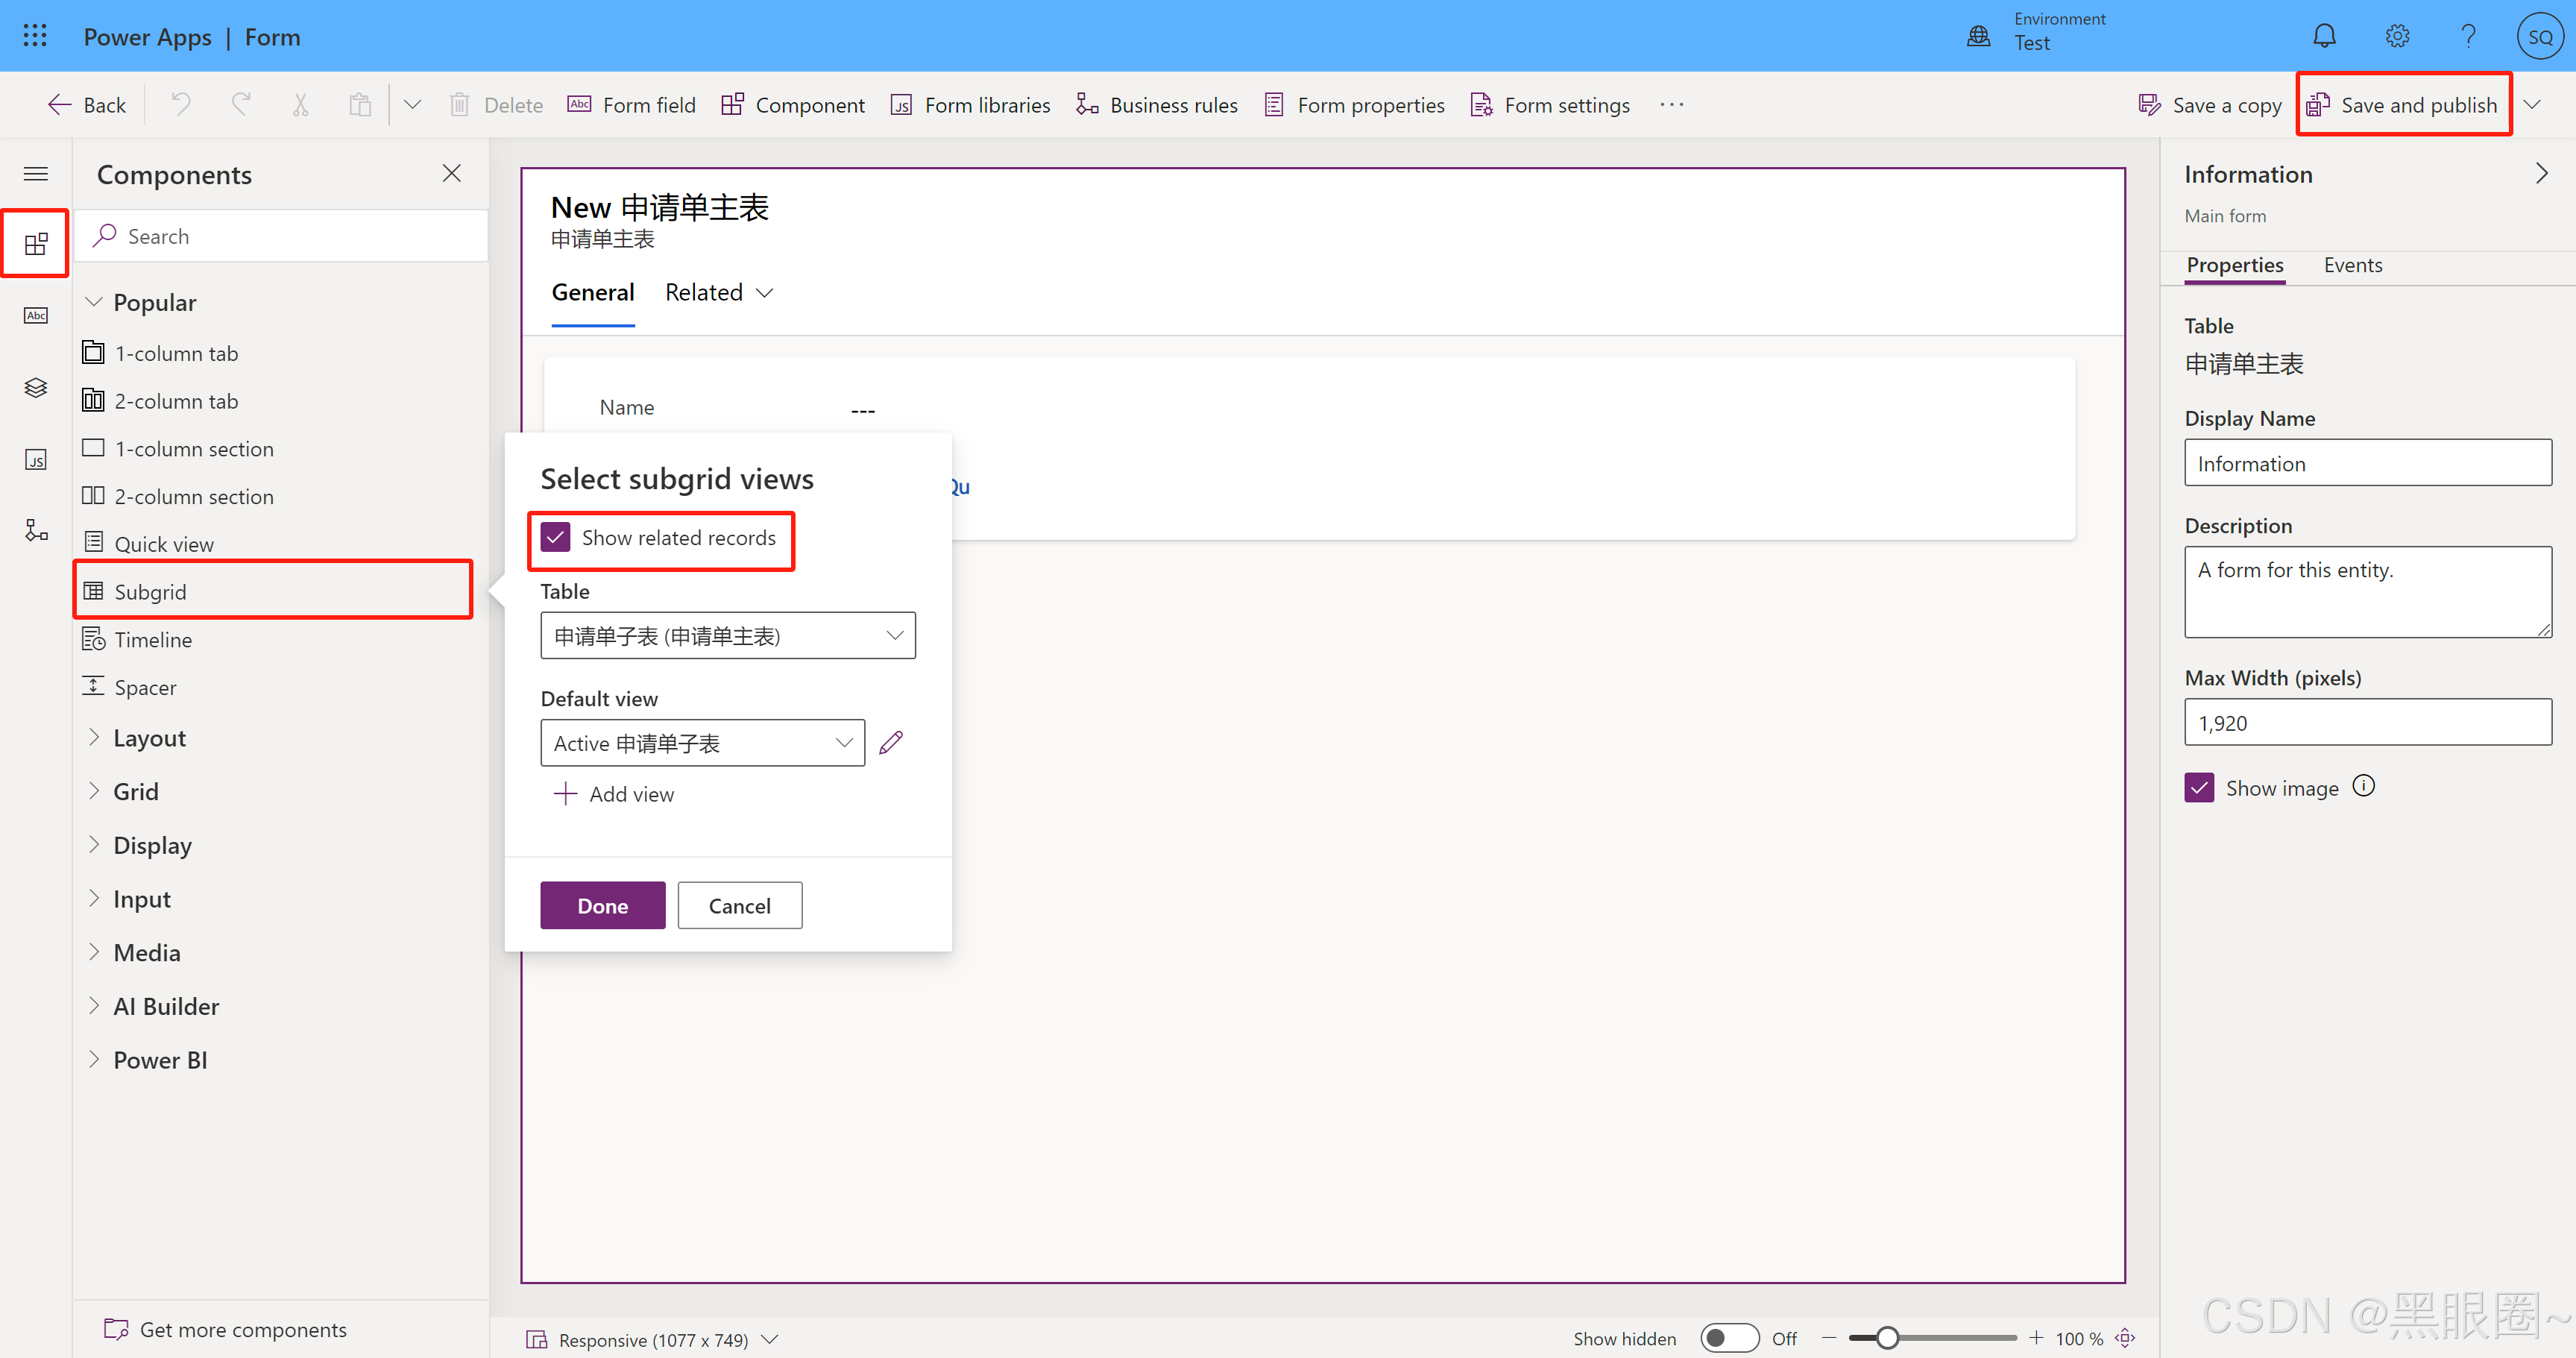This screenshot has height=1358, width=2576.
Task: Select the form fields (Abc) sidebar icon
Action: (x=35, y=315)
